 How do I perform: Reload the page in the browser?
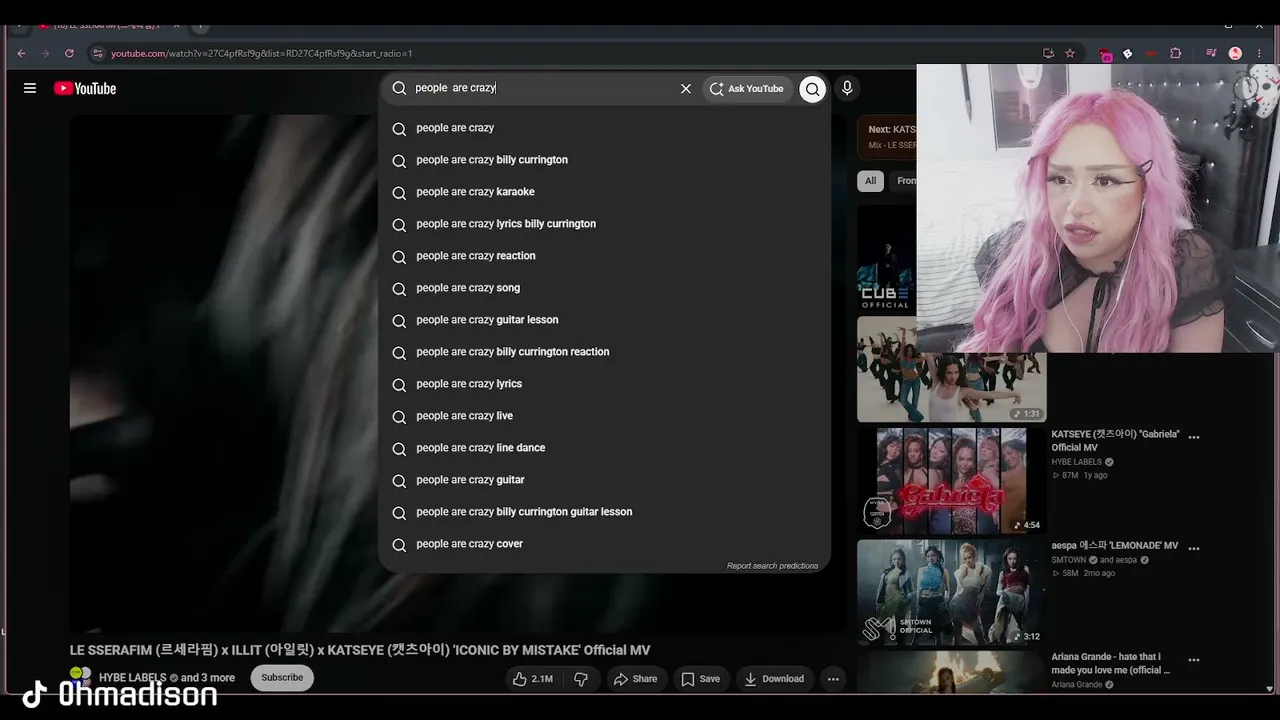click(x=69, y=53)
